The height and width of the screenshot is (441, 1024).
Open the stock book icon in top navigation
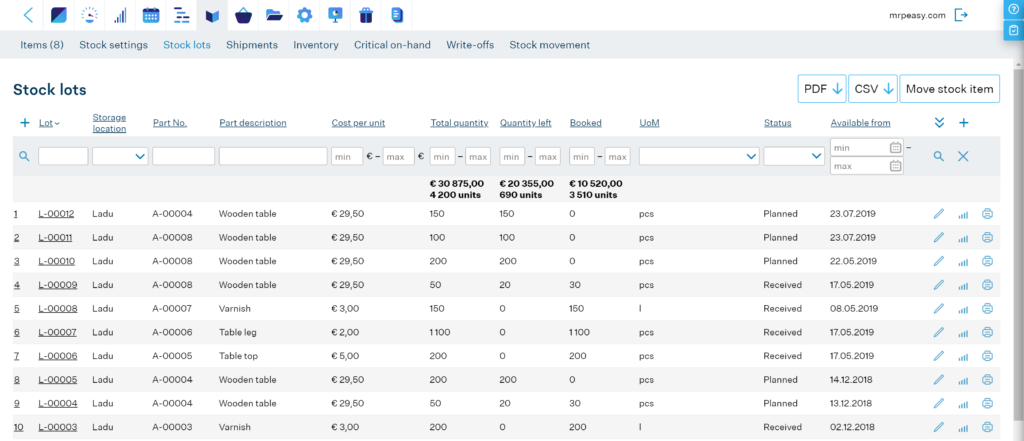tap(212, 15)
